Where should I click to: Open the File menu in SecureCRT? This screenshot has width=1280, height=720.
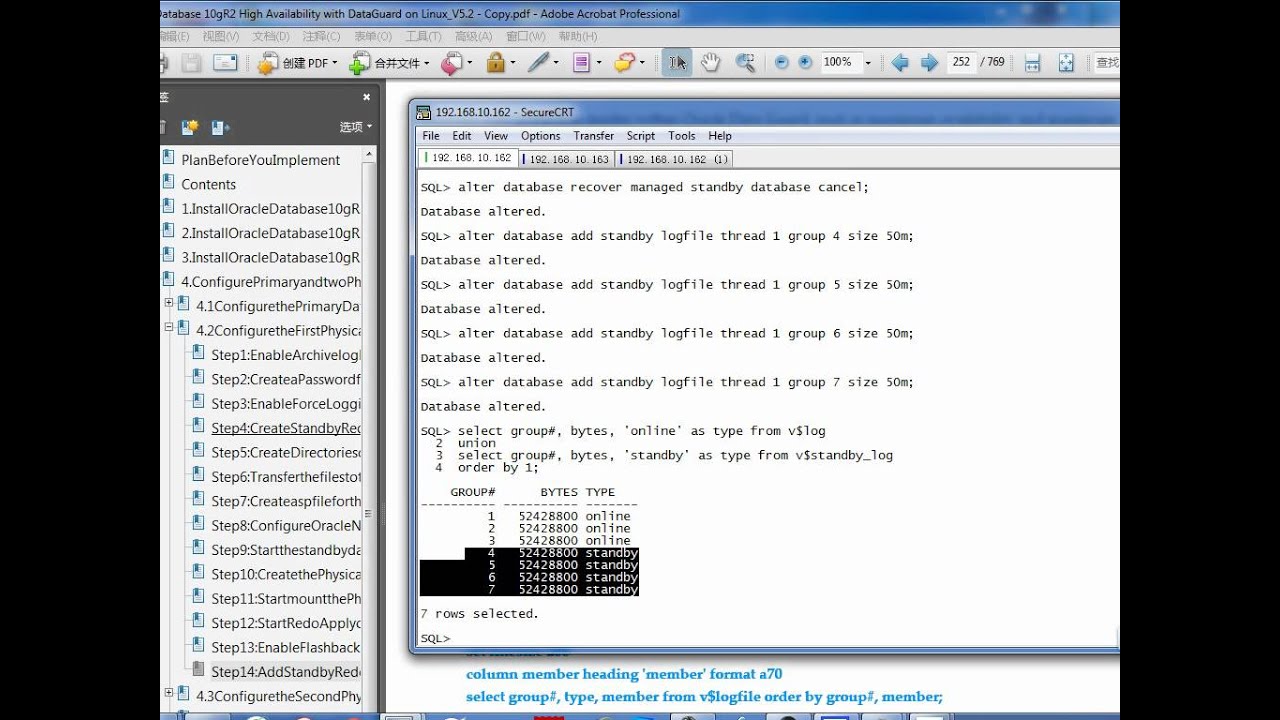[431, 136]
